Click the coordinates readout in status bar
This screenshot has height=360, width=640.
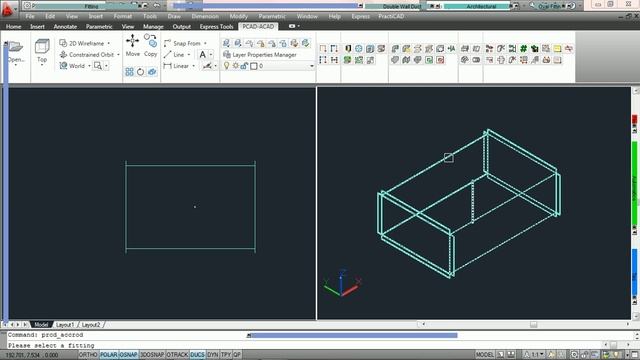tap(32, 355)
